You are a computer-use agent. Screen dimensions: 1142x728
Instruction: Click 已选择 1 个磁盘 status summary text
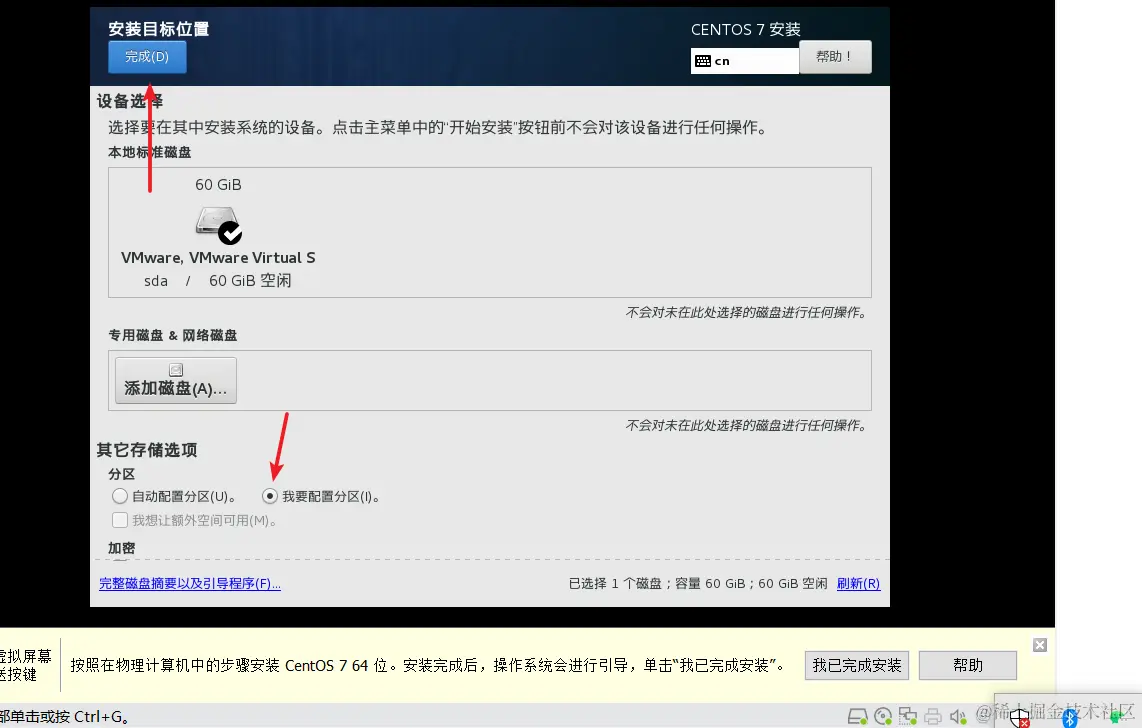click(x=698, y=584)
